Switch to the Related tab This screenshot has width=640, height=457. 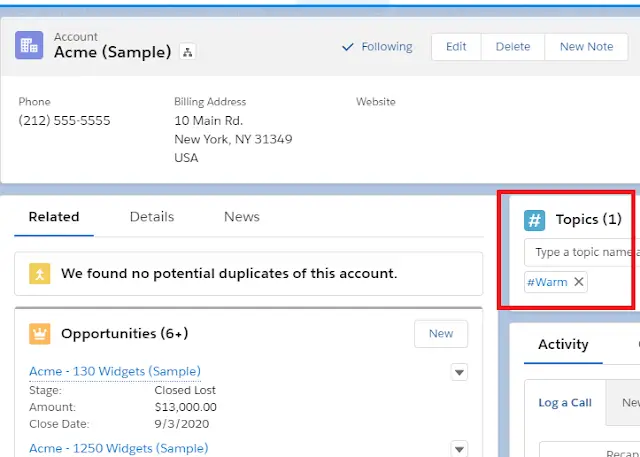pos(54,217)
